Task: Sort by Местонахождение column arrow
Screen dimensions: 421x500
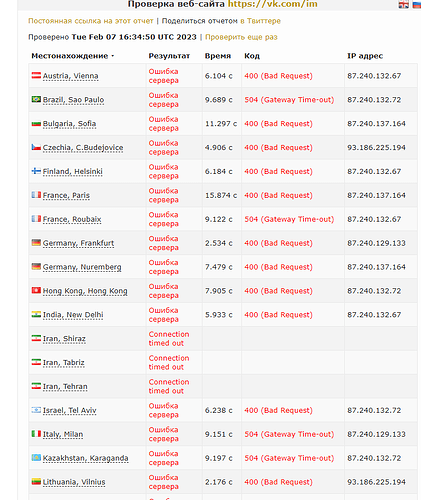Action: click(113, 56)
